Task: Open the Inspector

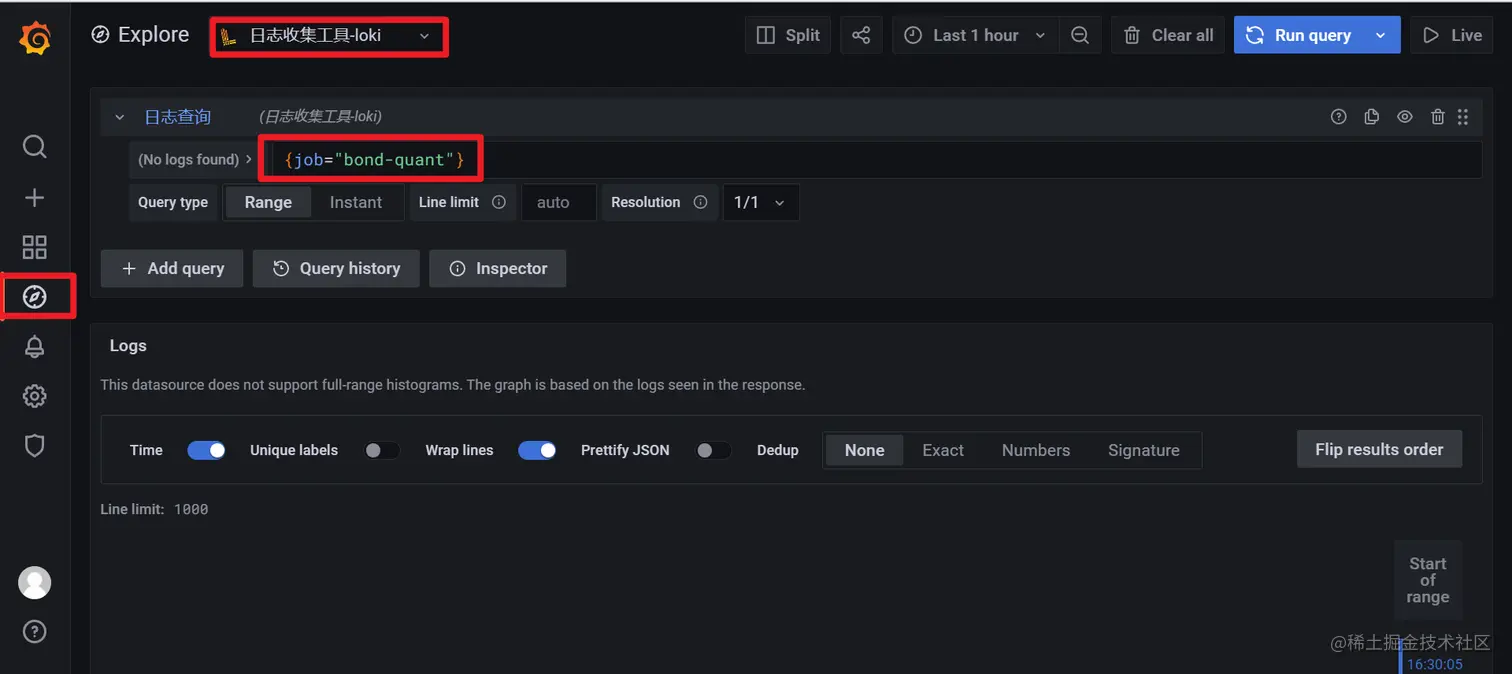Action: point(498,268)
